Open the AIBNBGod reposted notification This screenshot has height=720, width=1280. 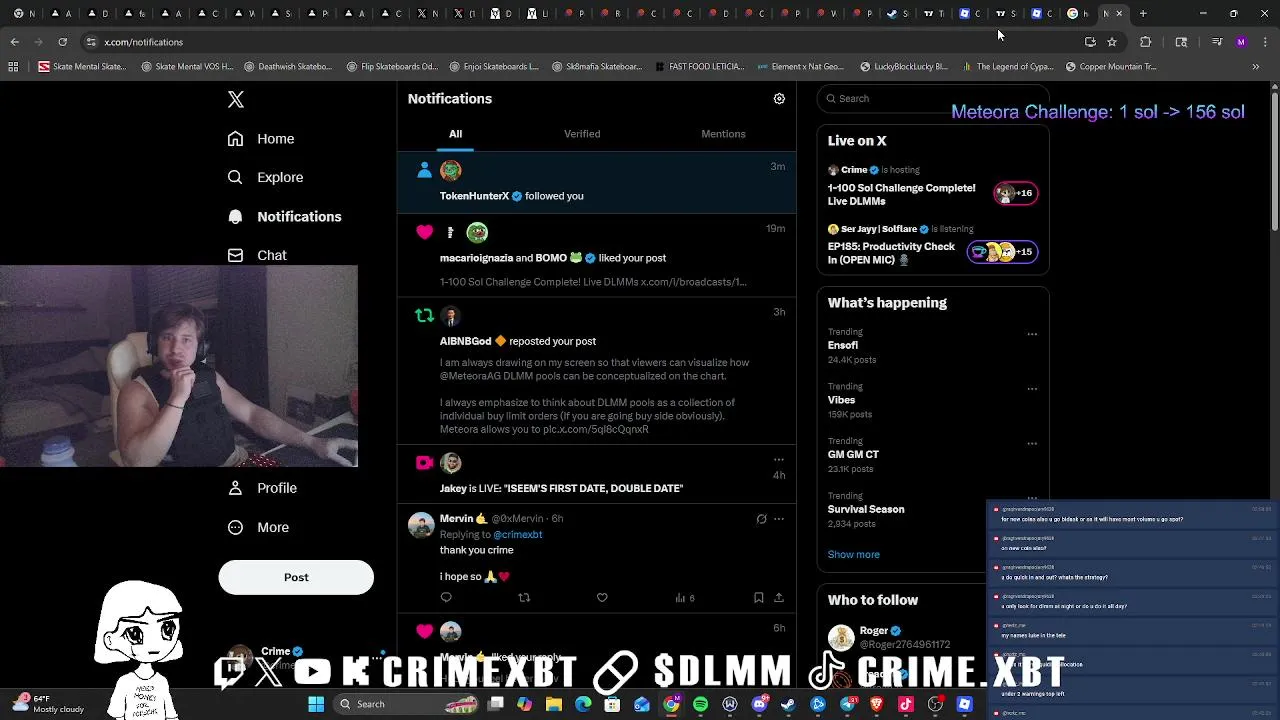[x=597, y=371]
